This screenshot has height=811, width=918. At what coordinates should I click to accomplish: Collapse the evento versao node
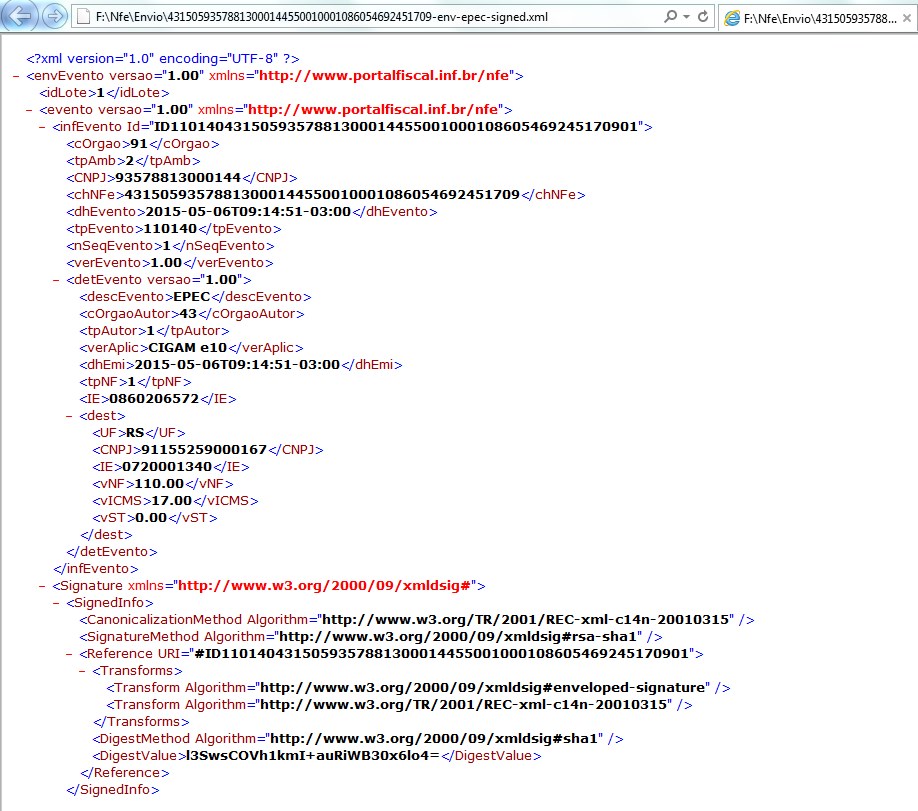coord(29,110)
